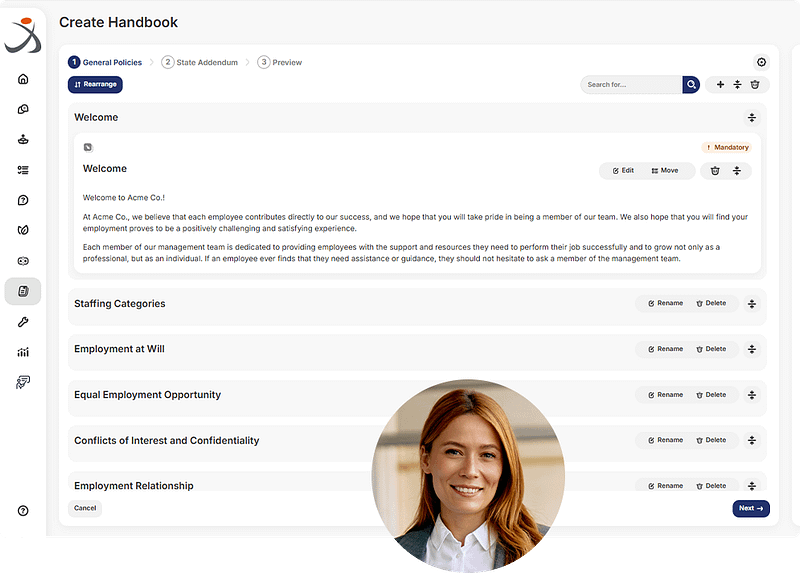
Task: Click the Search for input field
Action: click(x=632, y=85)
